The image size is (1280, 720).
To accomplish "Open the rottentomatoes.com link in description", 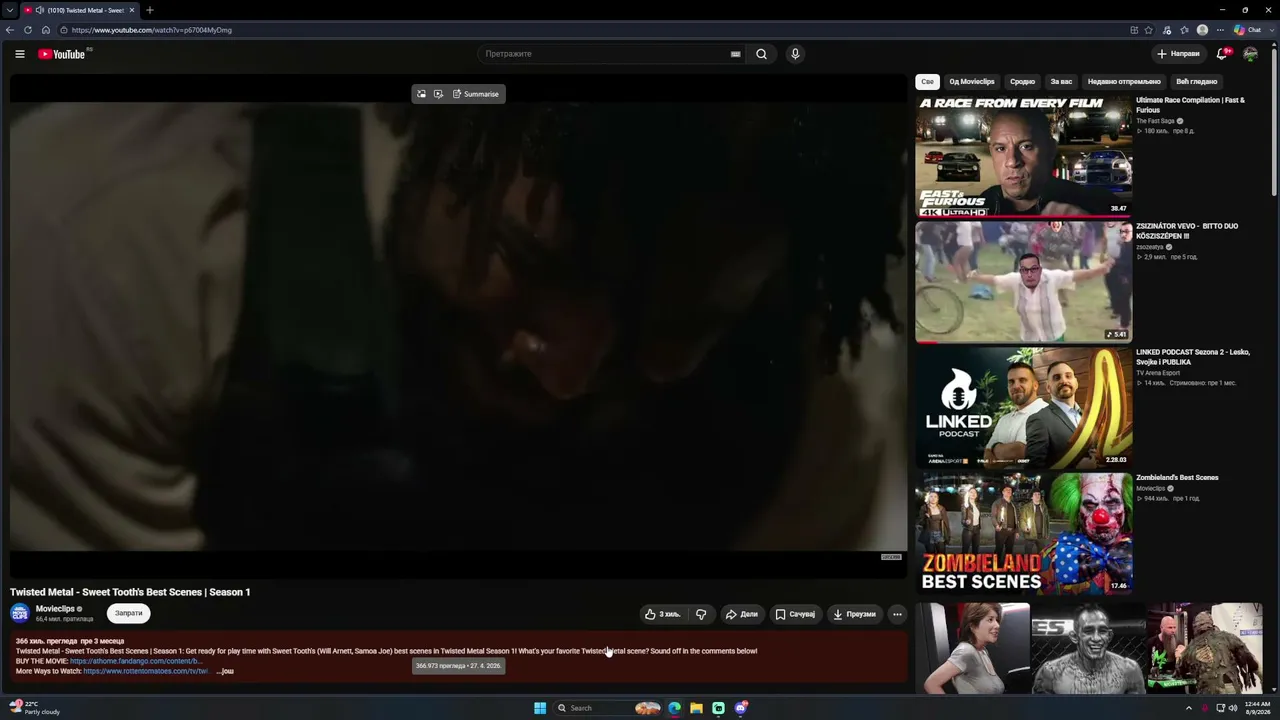I will point(146,671).
